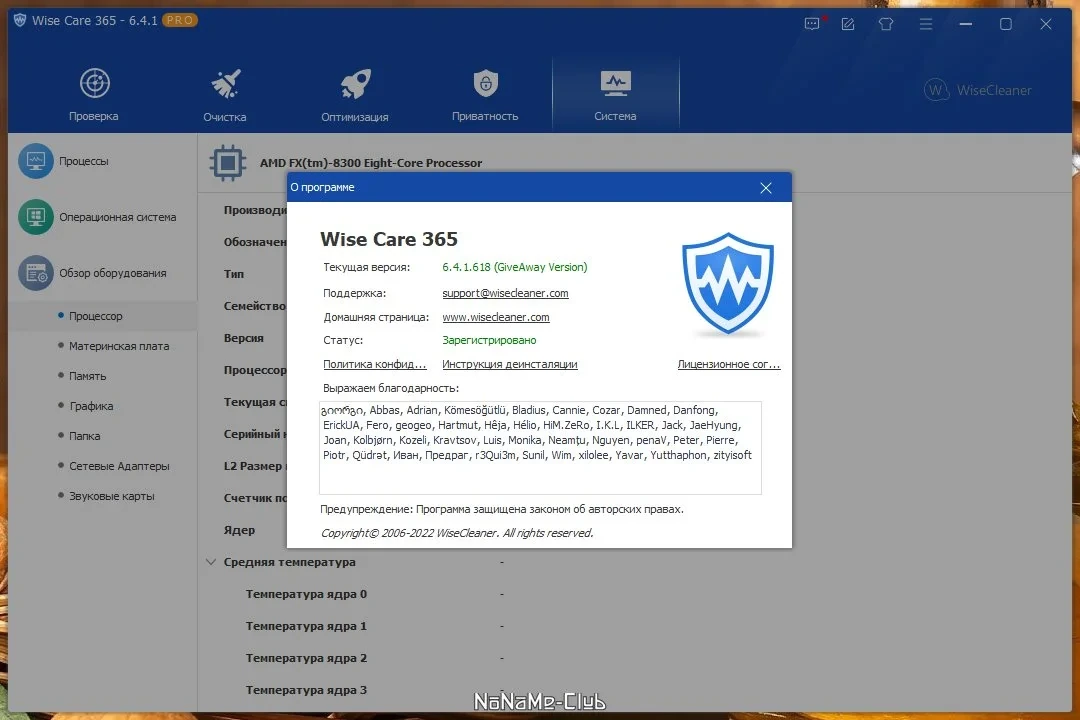Select Материнская плата item
1080x720 pixels.
click(118, 346)
